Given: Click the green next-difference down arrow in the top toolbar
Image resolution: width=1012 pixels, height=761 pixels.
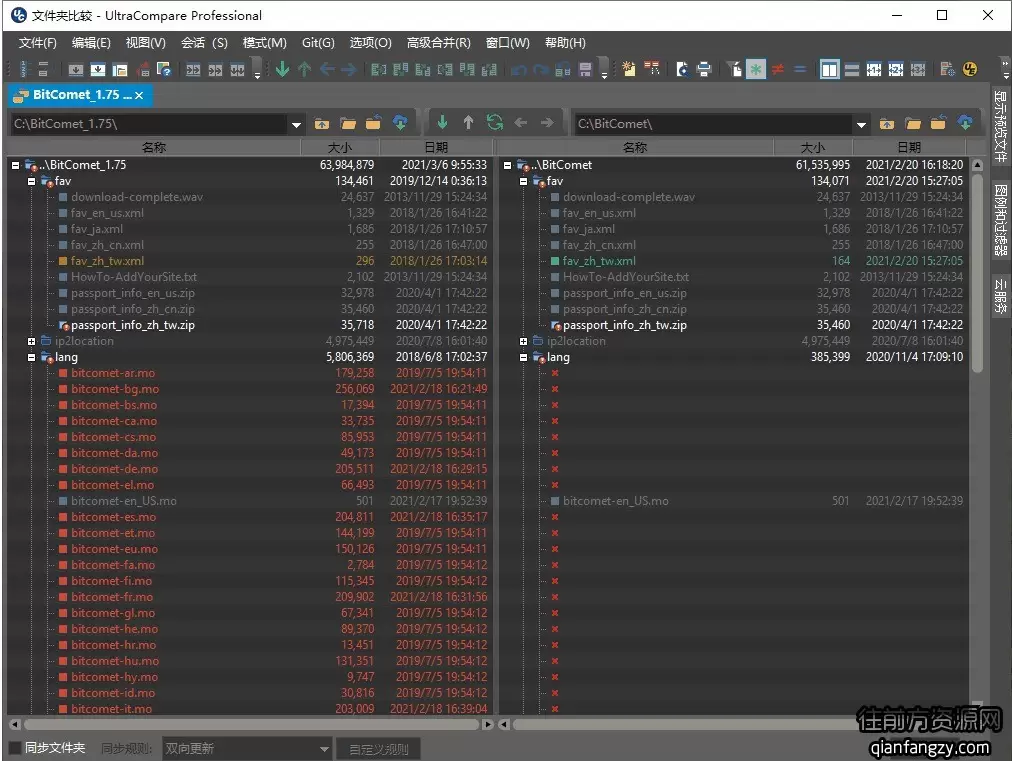Looking at the screenshot, I should [x=282, y=69].
